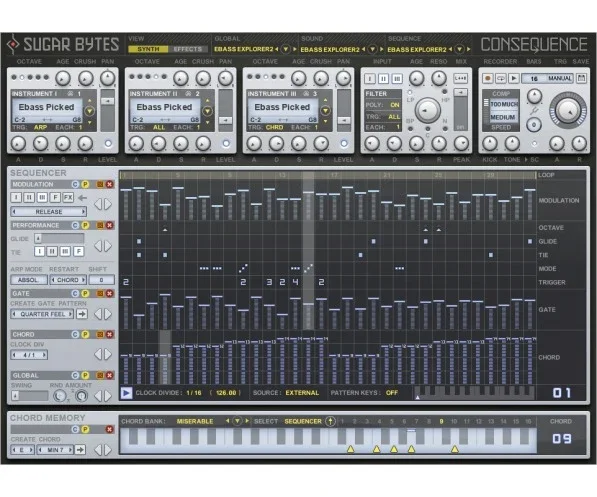This screenshot has width=597, height=497.
Task: Click the record button in the Recorder section
Action: tap(487, 78)
